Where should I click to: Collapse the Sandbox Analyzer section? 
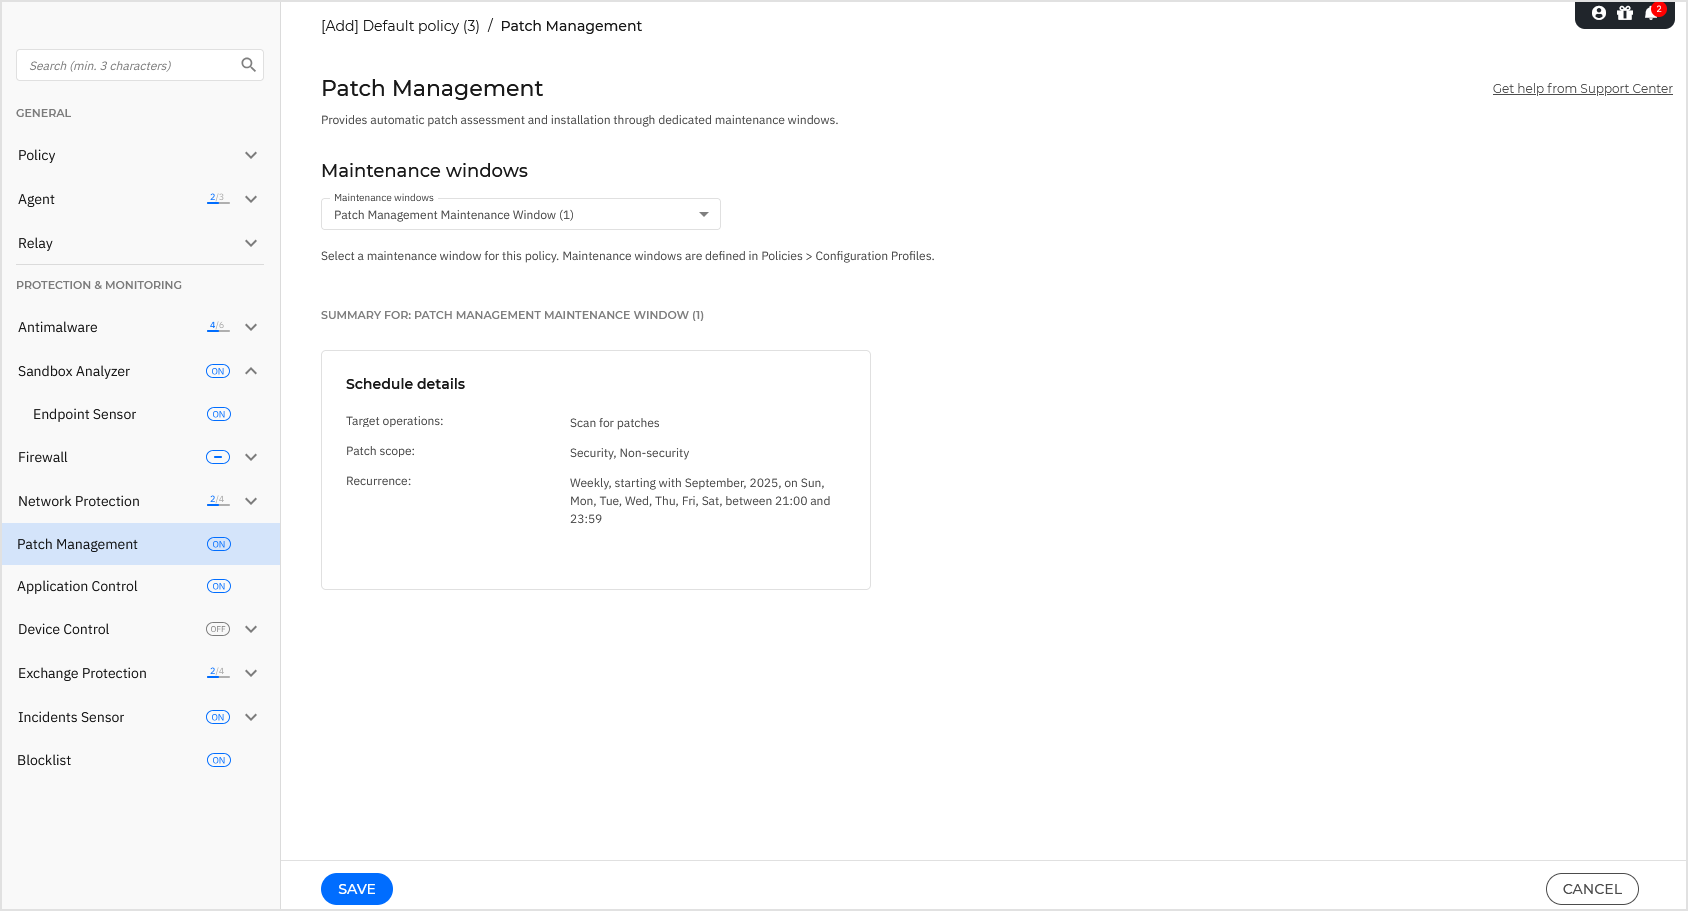251,371
